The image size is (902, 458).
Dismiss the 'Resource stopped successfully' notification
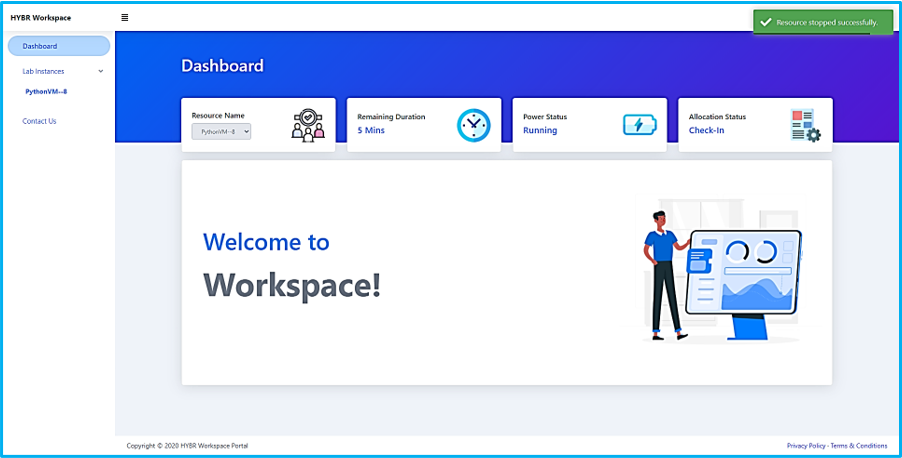(823, 22)
